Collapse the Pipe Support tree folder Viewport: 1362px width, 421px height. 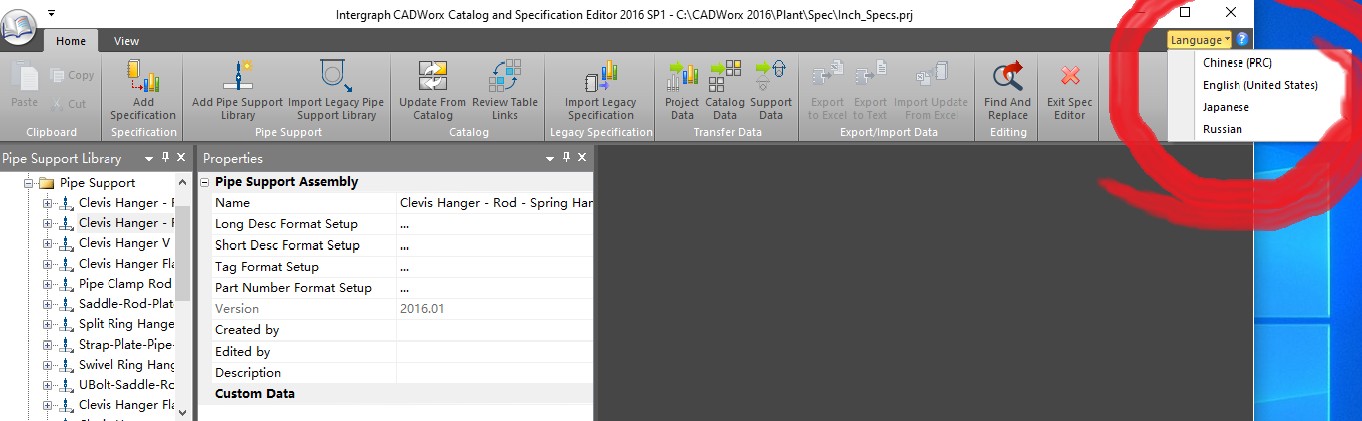click(30, 183)
